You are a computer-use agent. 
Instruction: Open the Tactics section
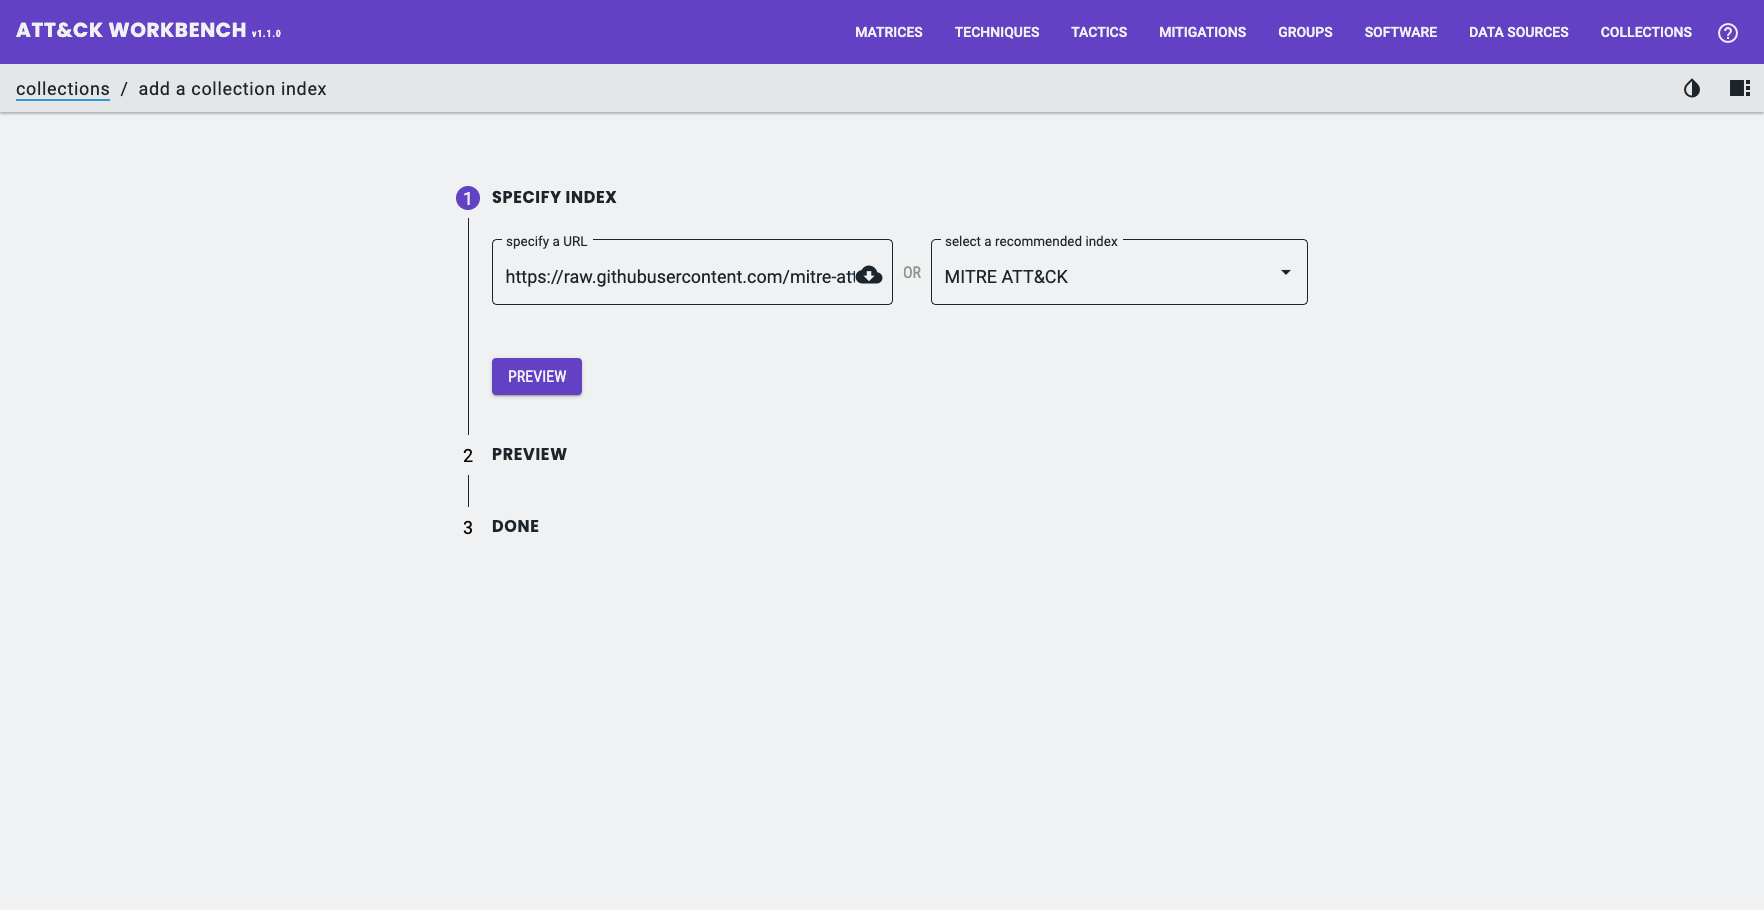1098,33
